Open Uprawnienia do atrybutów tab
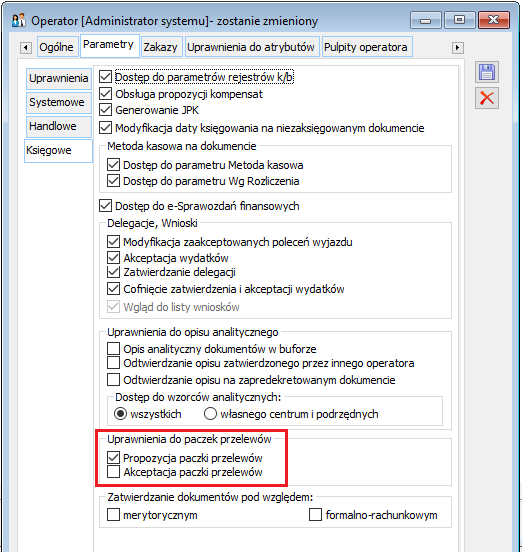 [251, 47]
